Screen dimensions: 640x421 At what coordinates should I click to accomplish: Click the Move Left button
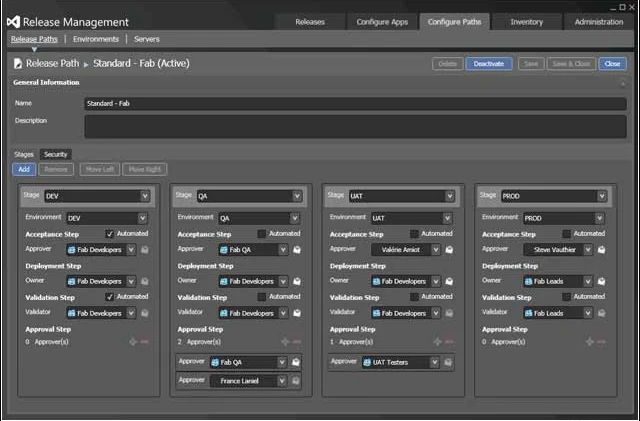click(x=100, y=169)
